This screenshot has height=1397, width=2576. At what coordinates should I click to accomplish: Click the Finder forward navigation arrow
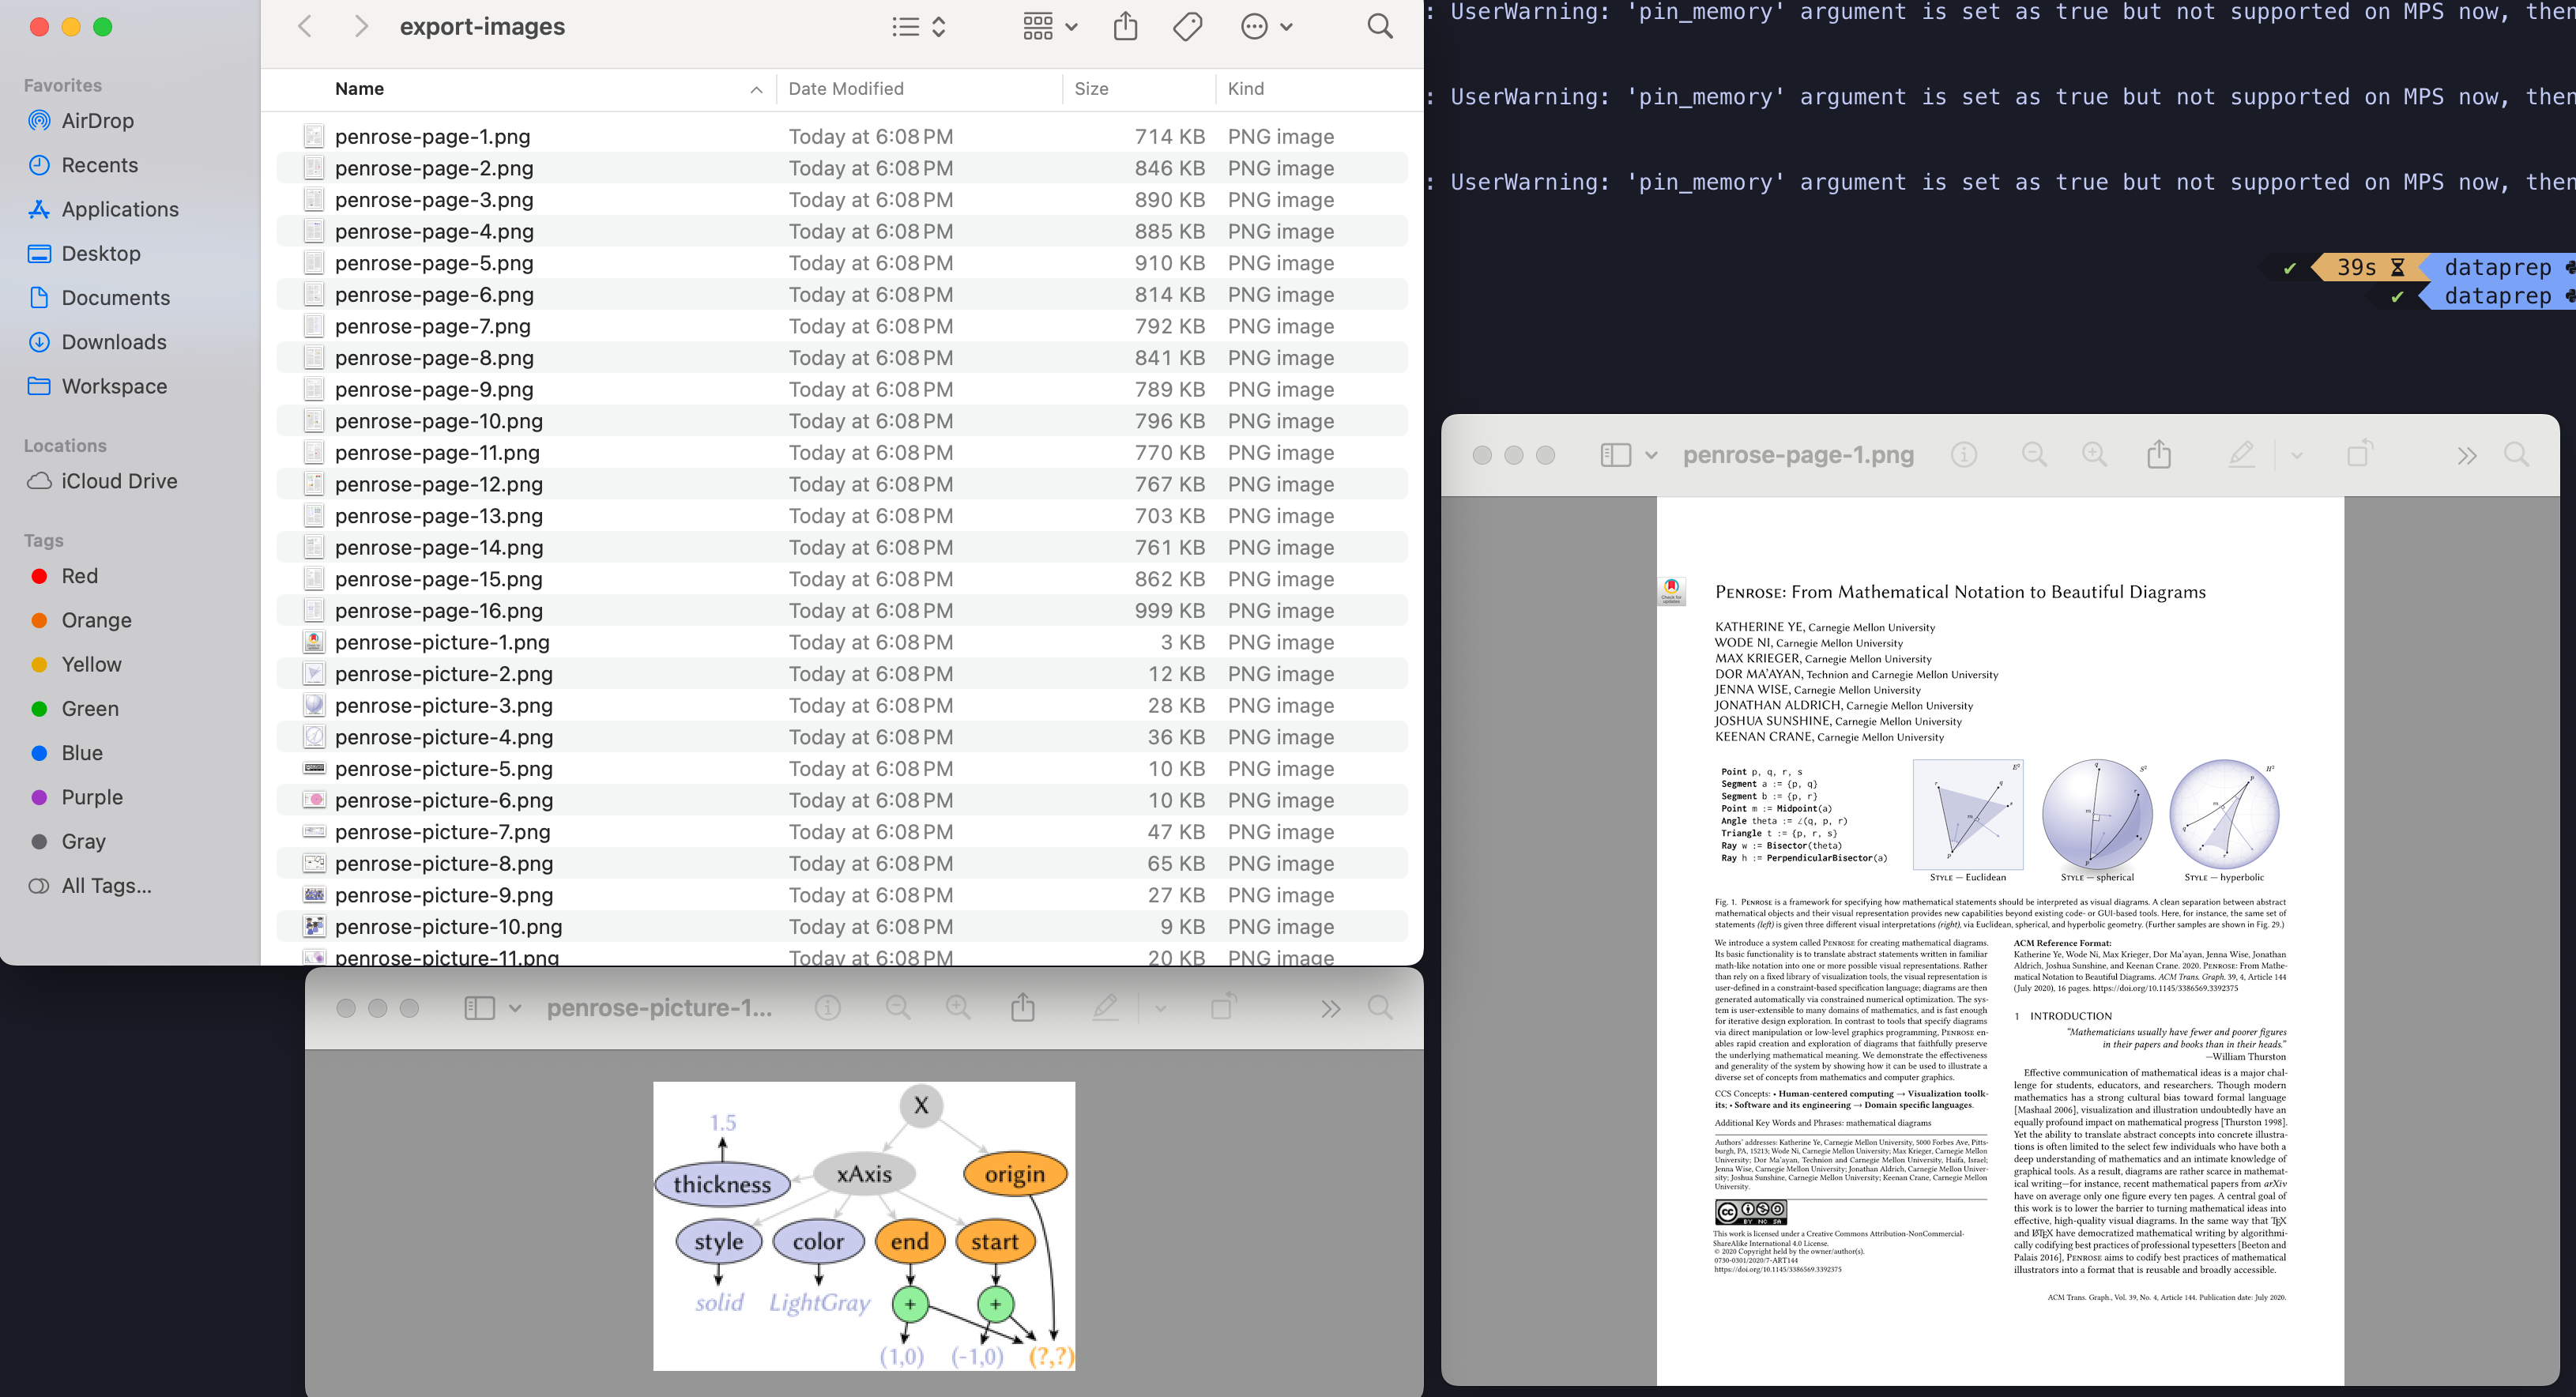pos(361,27)
